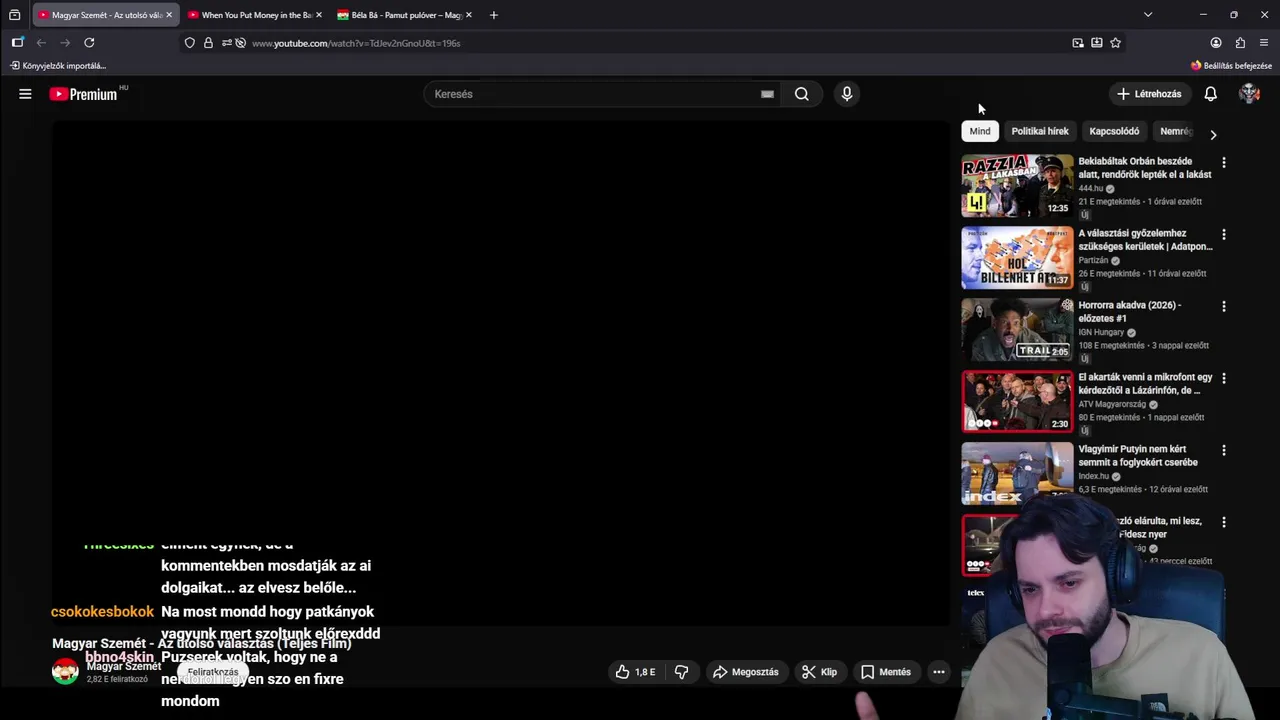Open YouTube notifications bell

tap(1210, 94)
